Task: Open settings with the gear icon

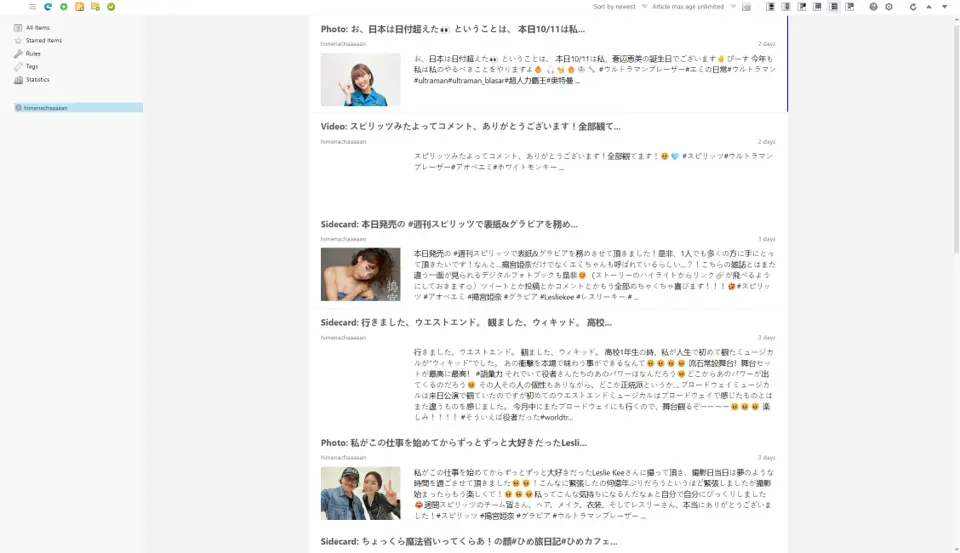Action: pos(889,7)
